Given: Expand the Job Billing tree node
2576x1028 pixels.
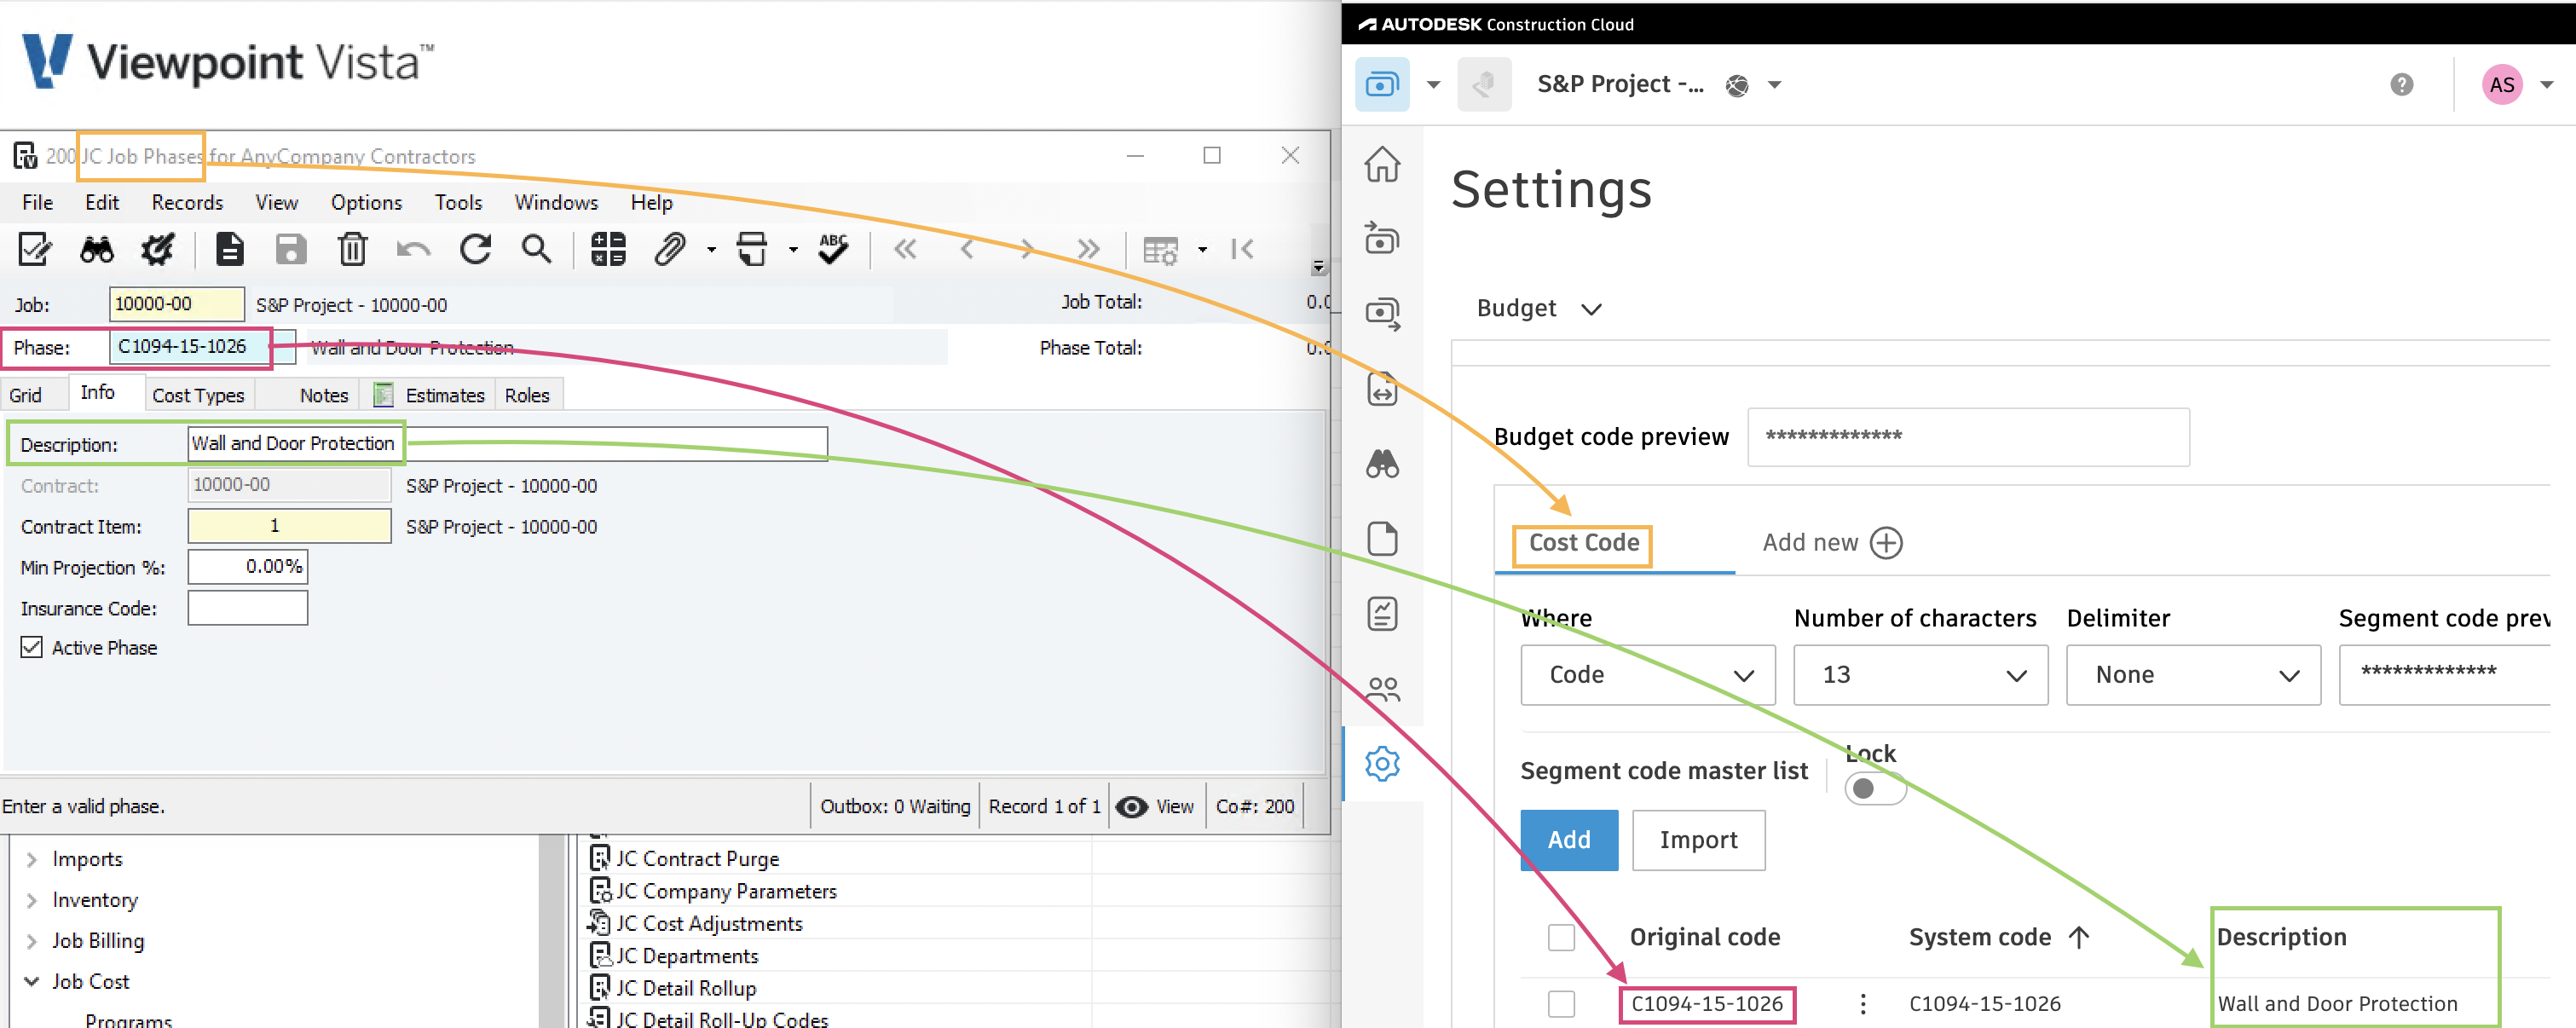Looking at the screenshot, I should pos(31,941).
